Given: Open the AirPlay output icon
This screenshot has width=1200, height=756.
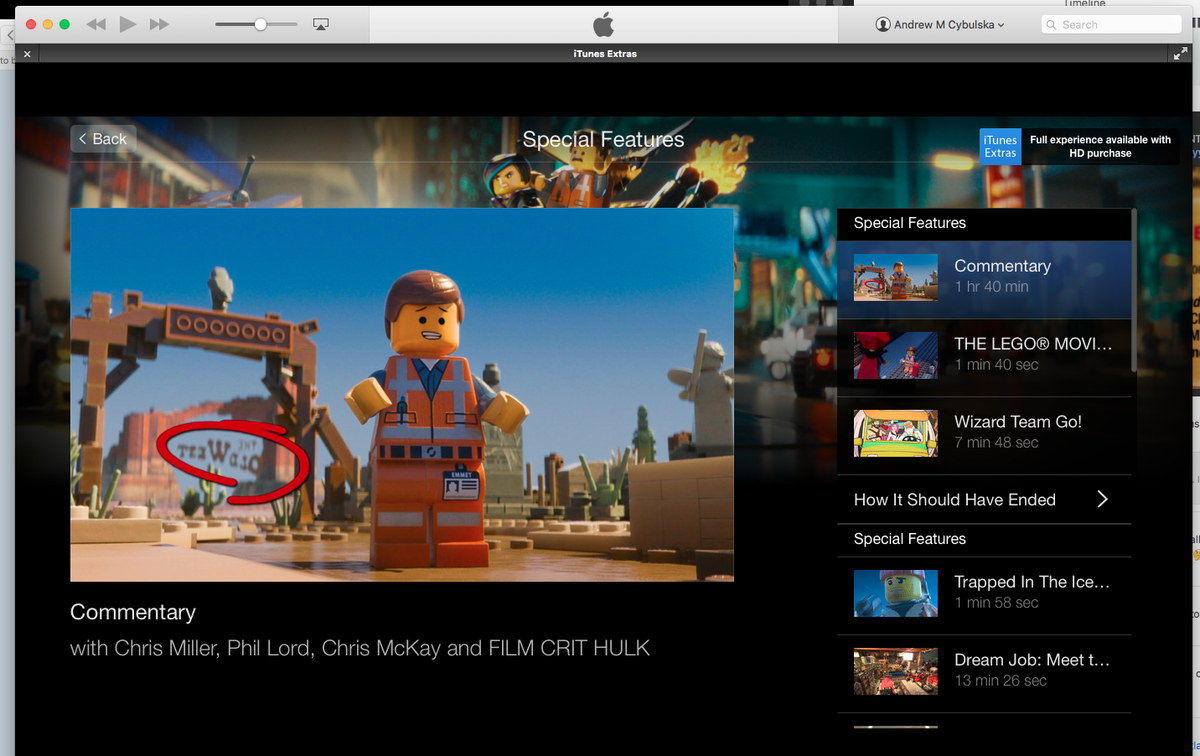Looking at the screenshot, I should click(x=321, y=24).
